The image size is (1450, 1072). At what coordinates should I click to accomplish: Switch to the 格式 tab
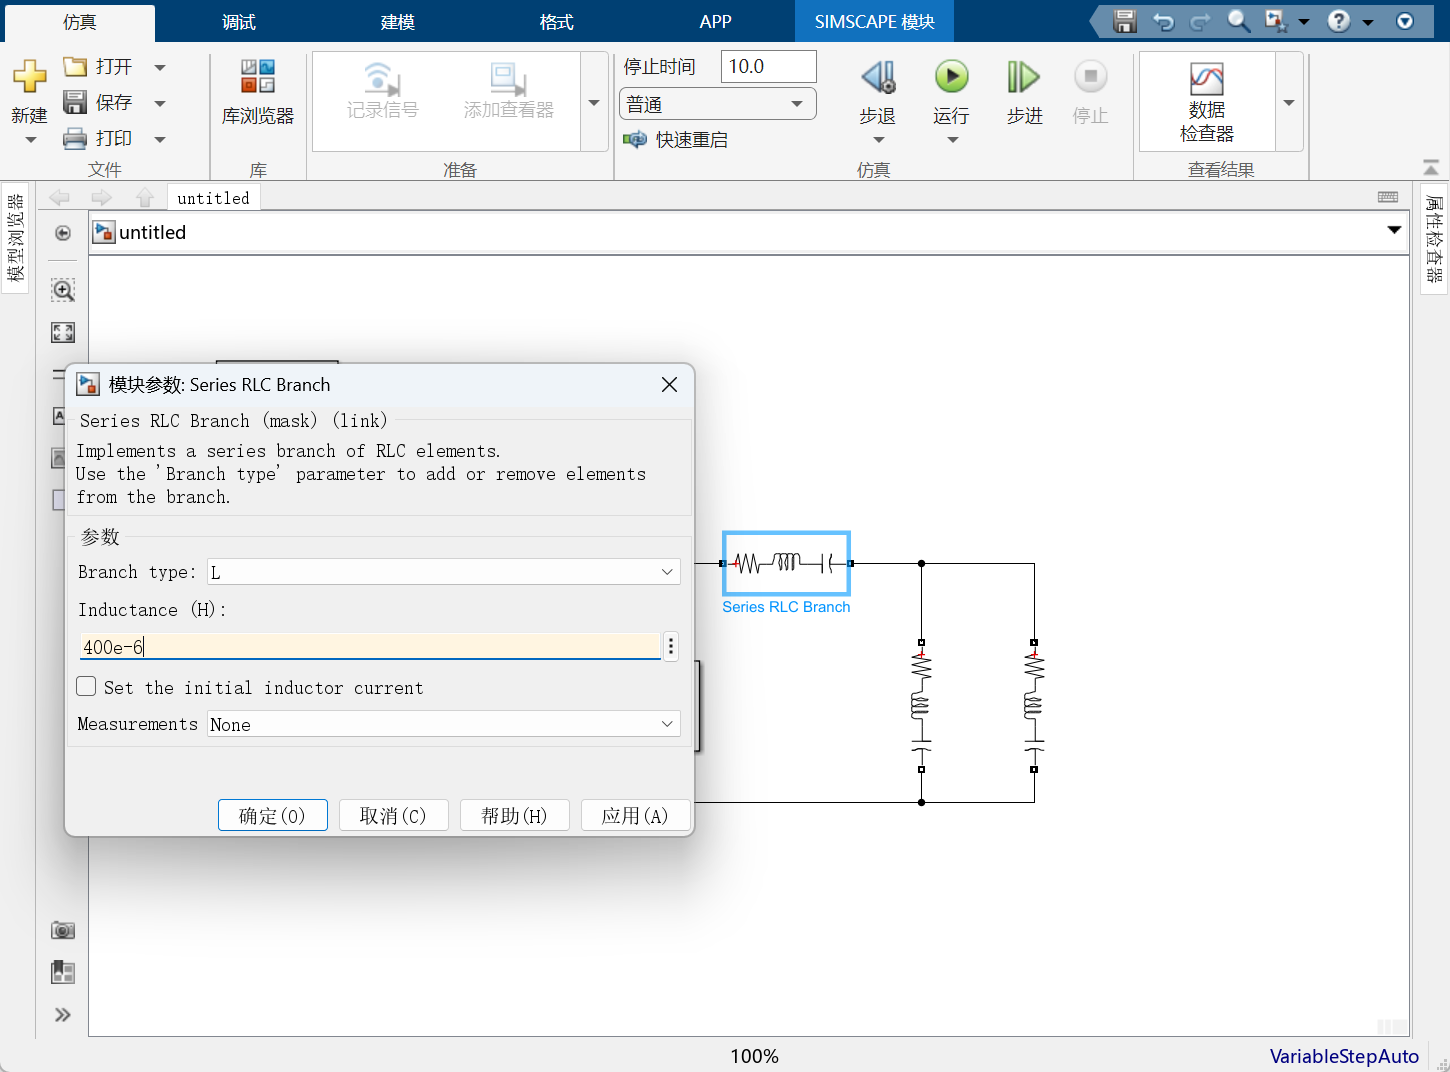coord(557,22)
